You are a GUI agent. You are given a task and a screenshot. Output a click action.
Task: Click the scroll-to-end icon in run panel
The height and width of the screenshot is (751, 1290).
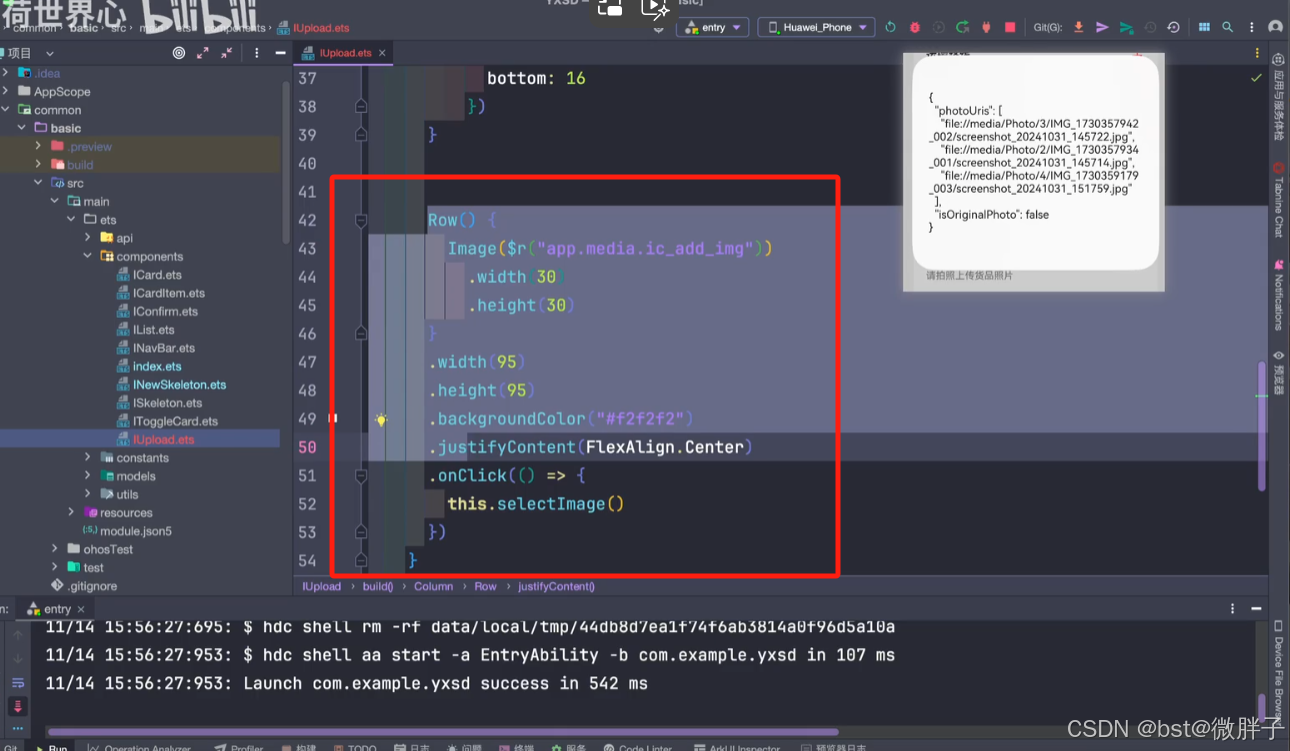click(x=17, y=706)
